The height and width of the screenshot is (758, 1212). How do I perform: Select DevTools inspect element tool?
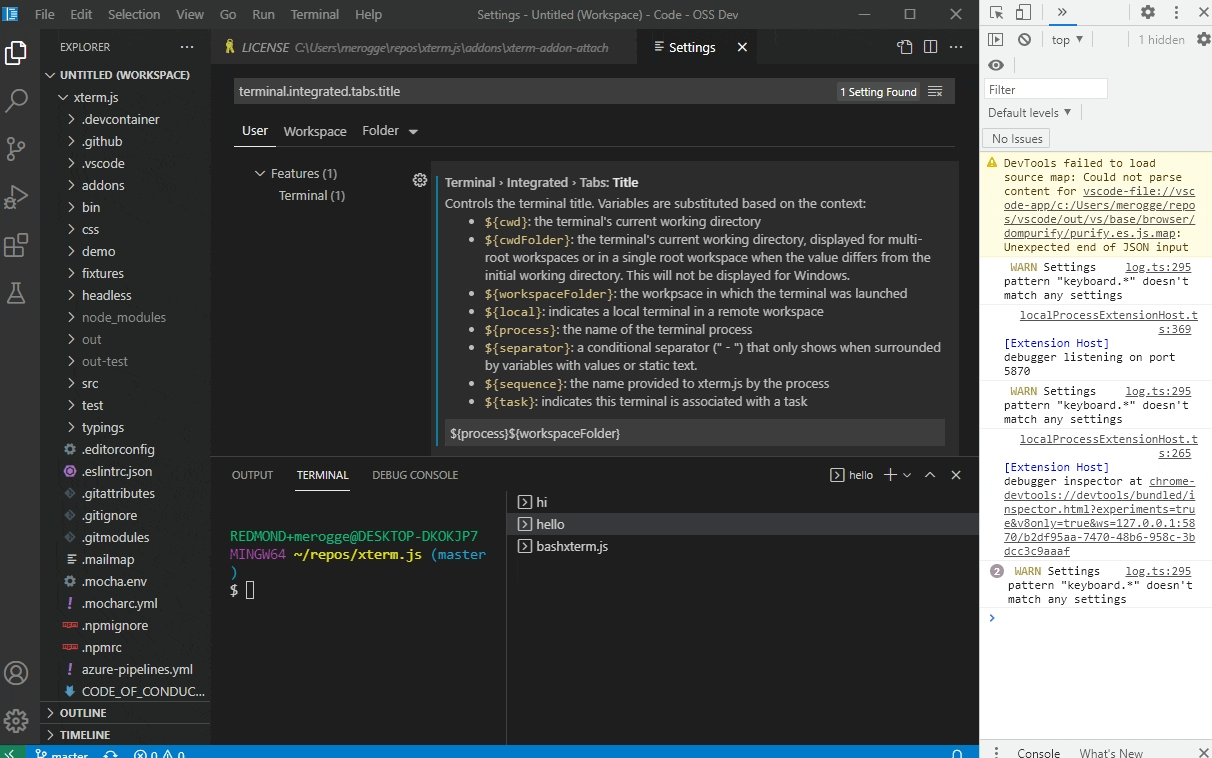coord(996,13)
